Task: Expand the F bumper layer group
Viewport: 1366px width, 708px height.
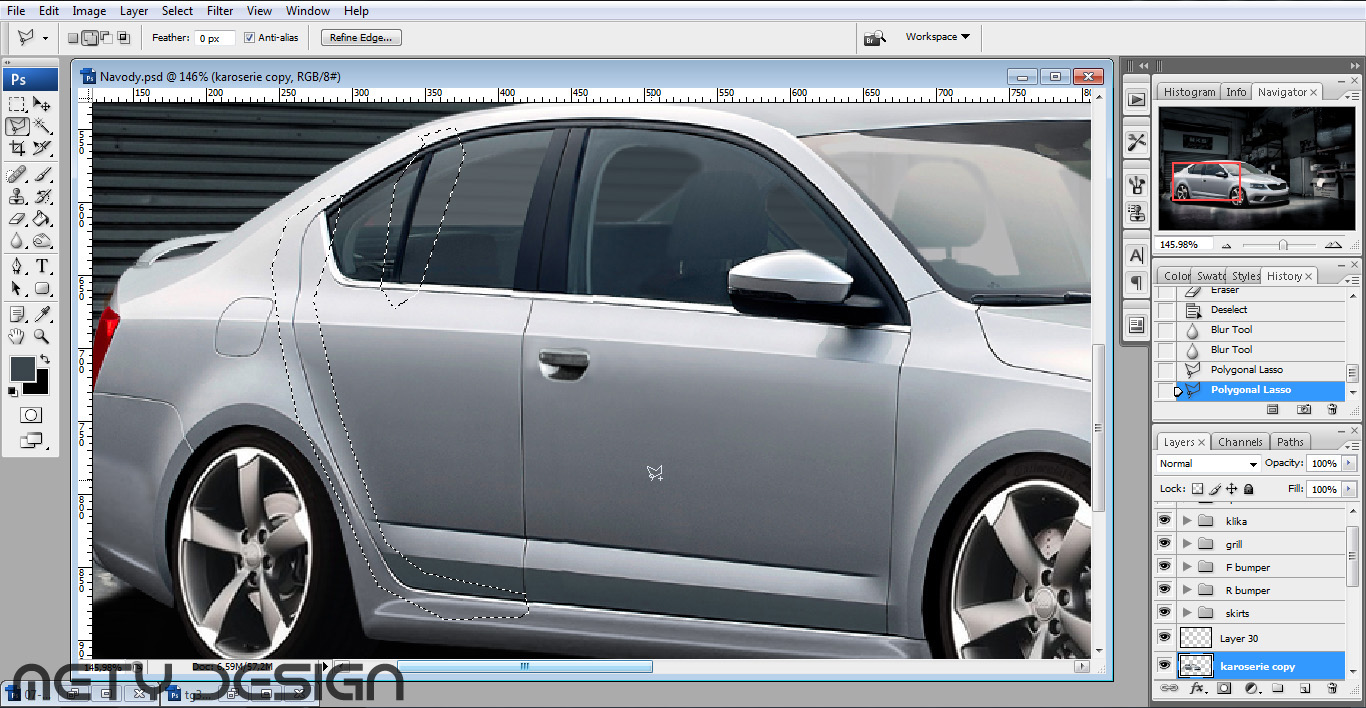Action: pos(1187,567)
